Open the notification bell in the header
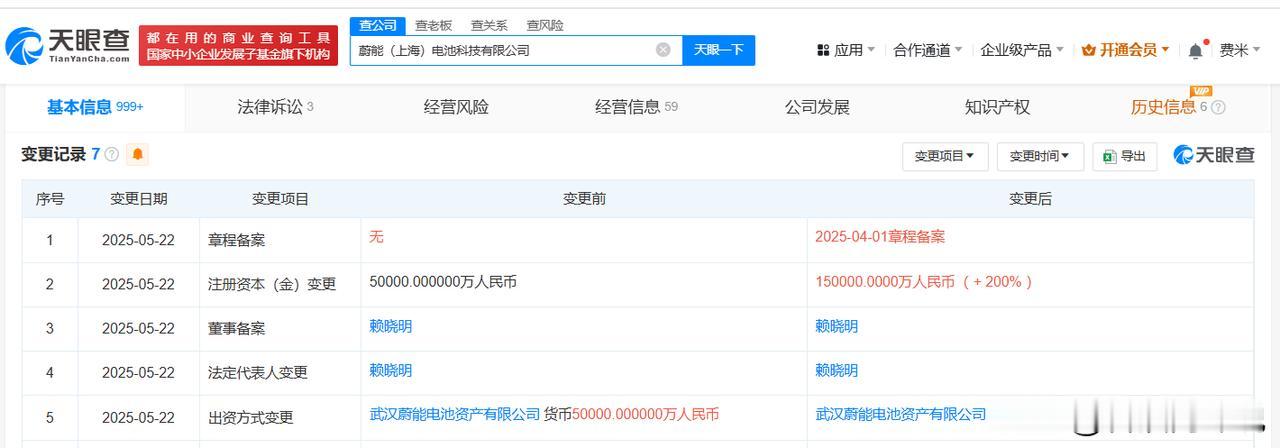 (1195, 50)
